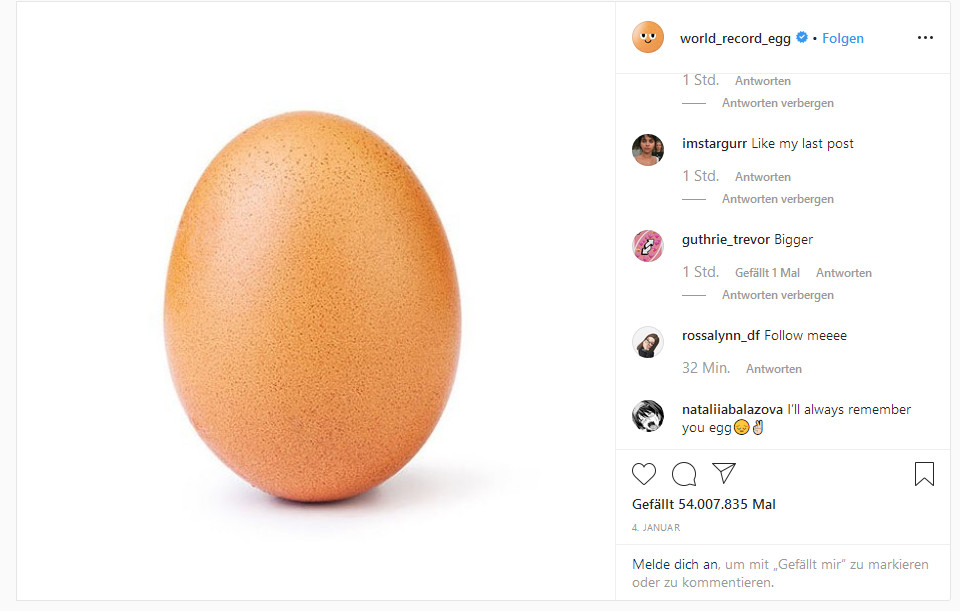Open rossalynn_df's profile picture
960x611 pixels.
pos(648,342)
